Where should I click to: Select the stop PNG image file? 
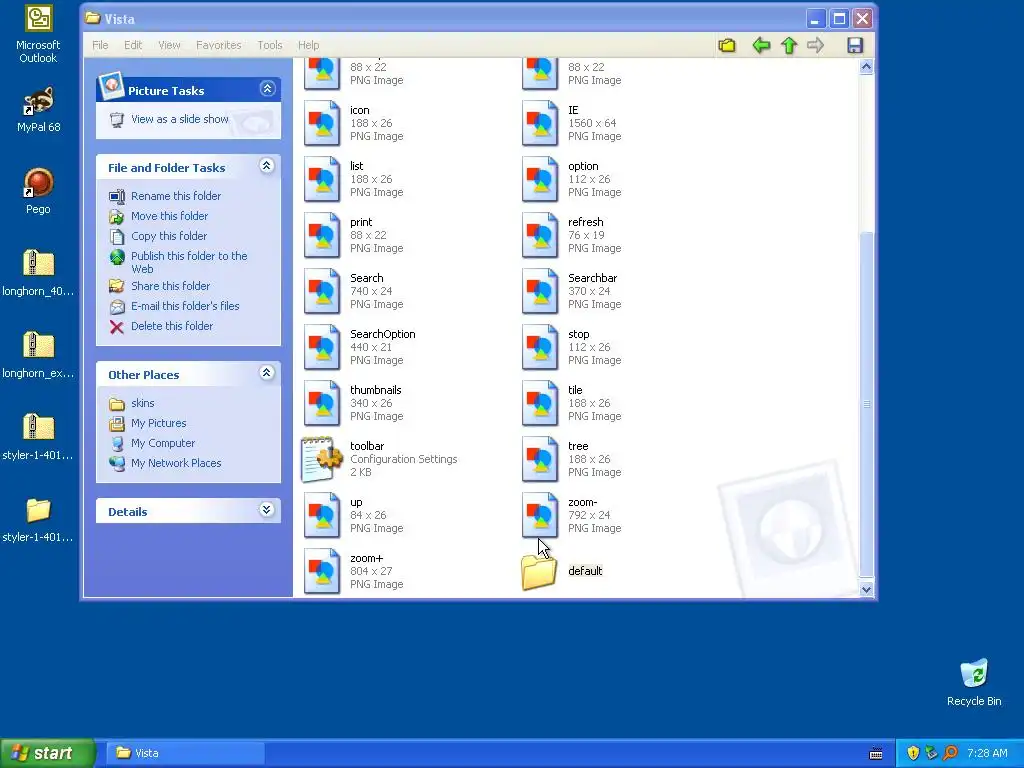(x=572, y=347)
